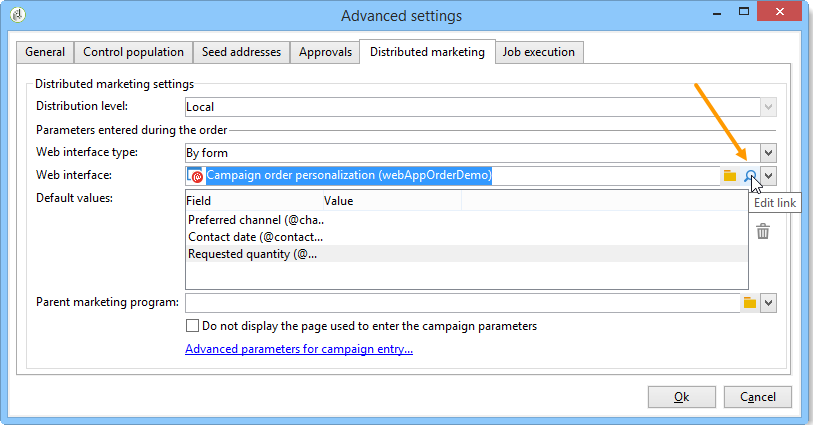Open Advanced parameters for campaign entry link

coord(299,349)
